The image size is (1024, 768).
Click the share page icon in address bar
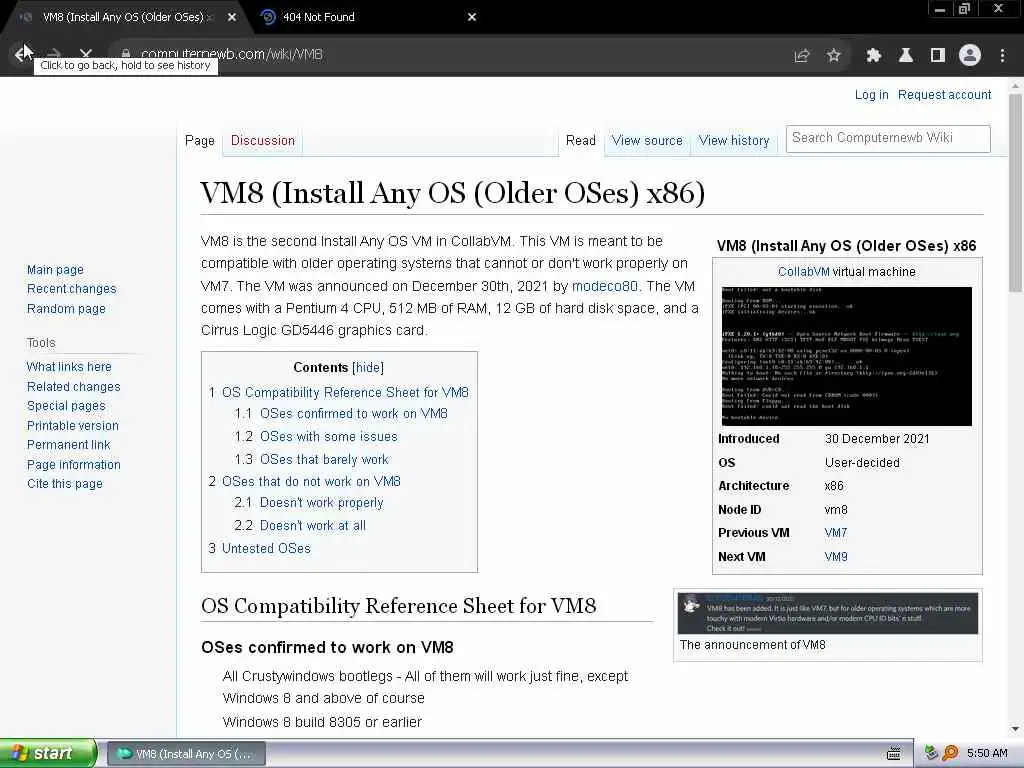click(801, 56)
